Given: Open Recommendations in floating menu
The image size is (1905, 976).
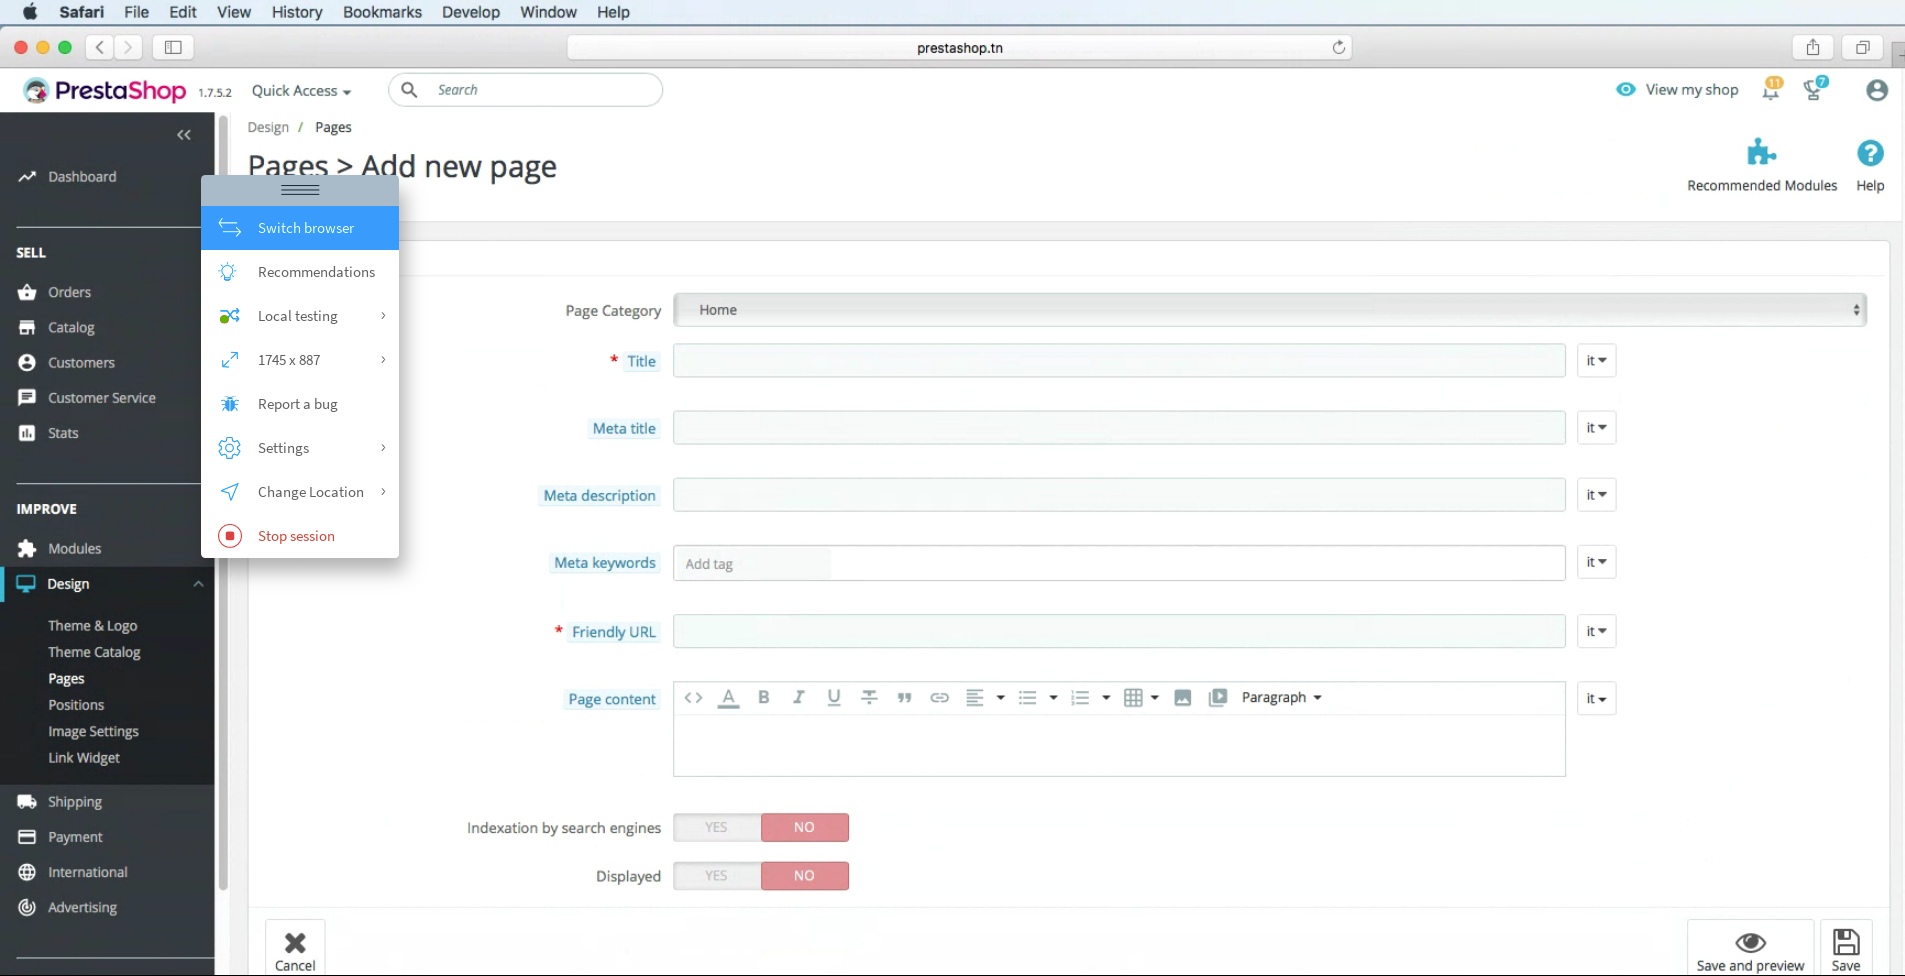Looking at the screenshot, I should pyautogui.click(x=300, y=272).
